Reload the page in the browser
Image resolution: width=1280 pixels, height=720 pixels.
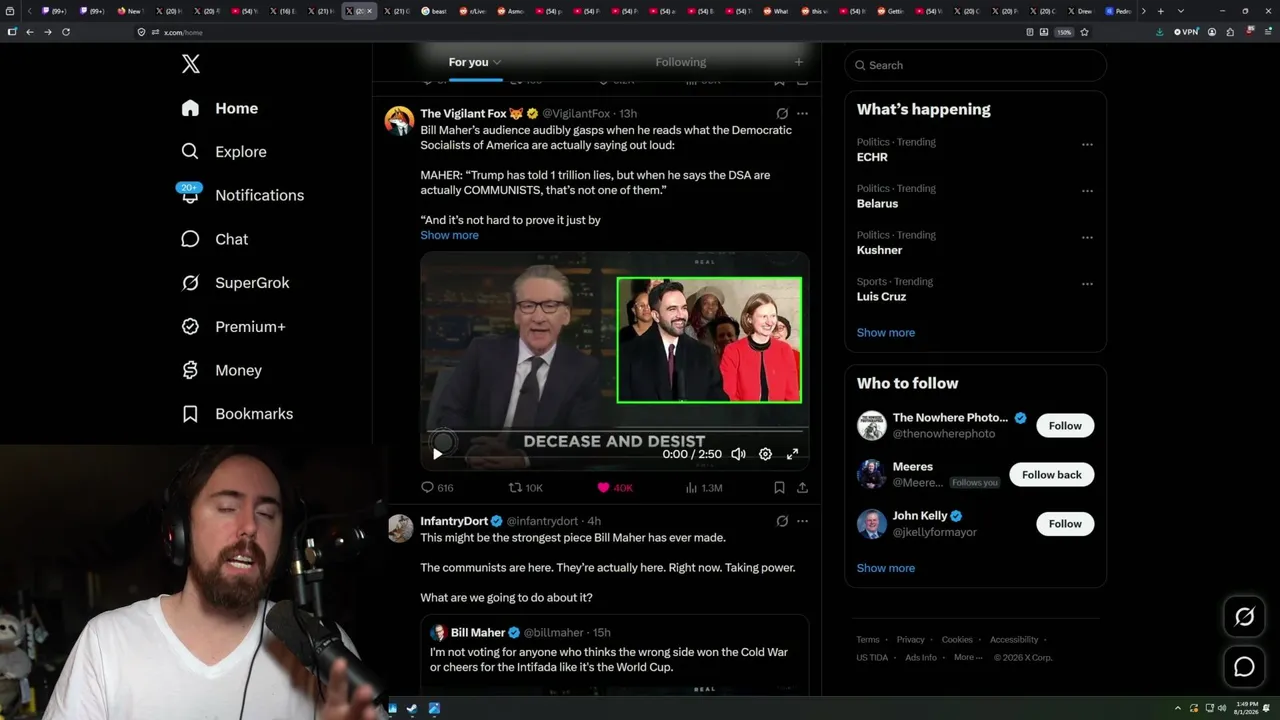pos(66,32)
